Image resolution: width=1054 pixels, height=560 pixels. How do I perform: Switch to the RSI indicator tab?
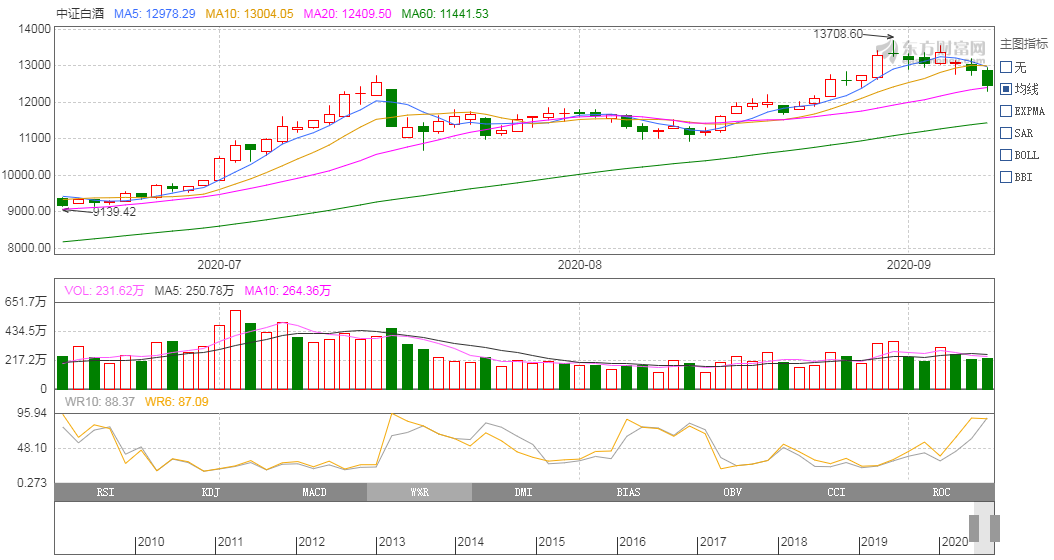tap(106, 492)
